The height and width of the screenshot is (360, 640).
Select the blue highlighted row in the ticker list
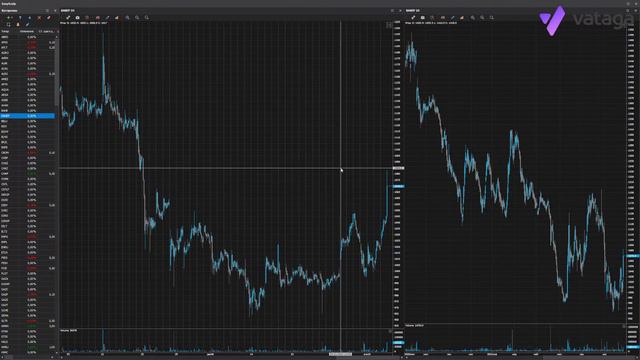tap(27, 116)
